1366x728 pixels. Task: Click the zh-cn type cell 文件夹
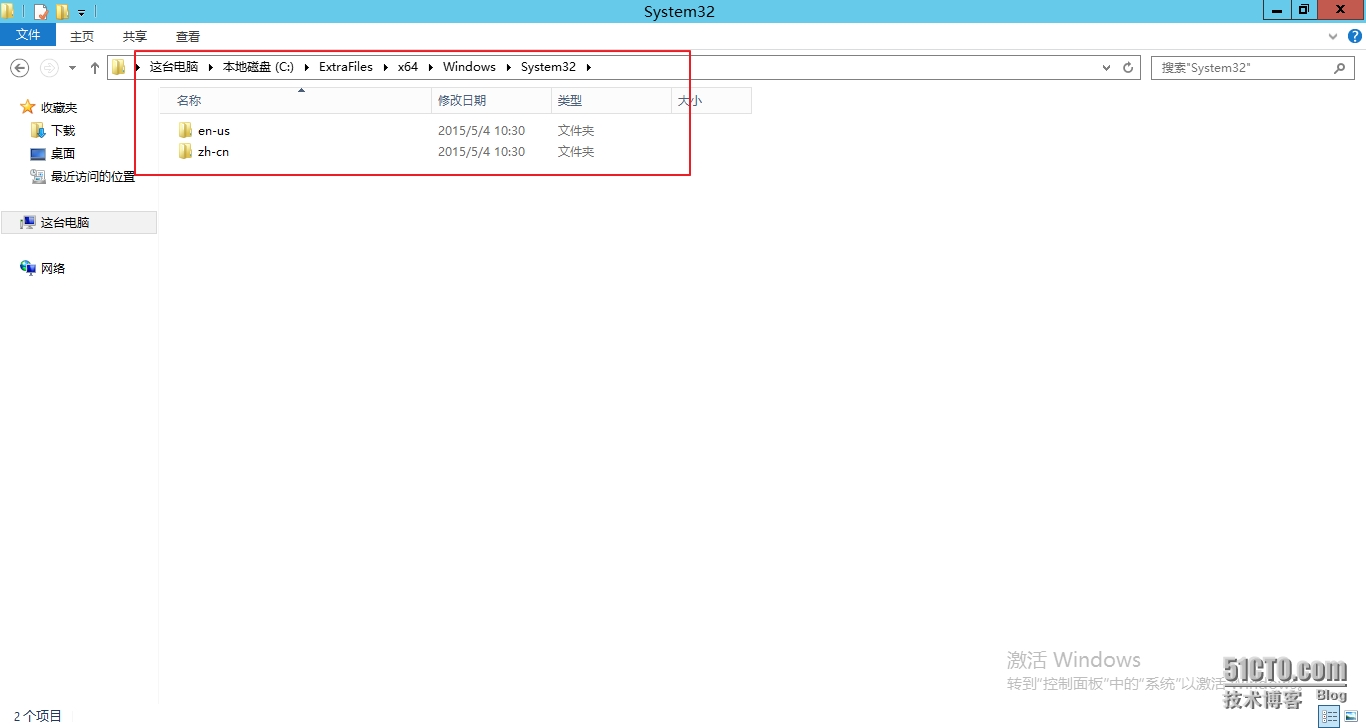[x=576, y=152]
